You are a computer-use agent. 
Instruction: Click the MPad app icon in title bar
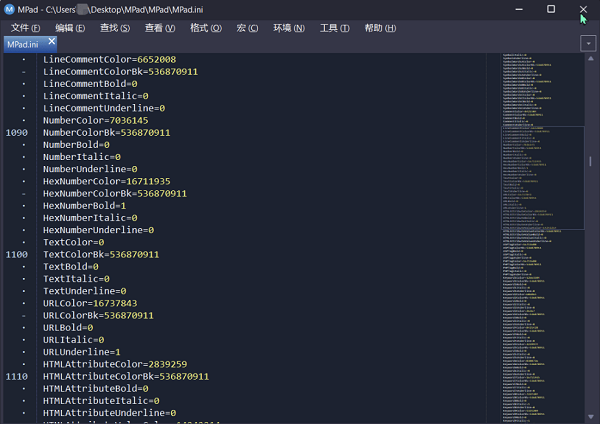[9, 9]
